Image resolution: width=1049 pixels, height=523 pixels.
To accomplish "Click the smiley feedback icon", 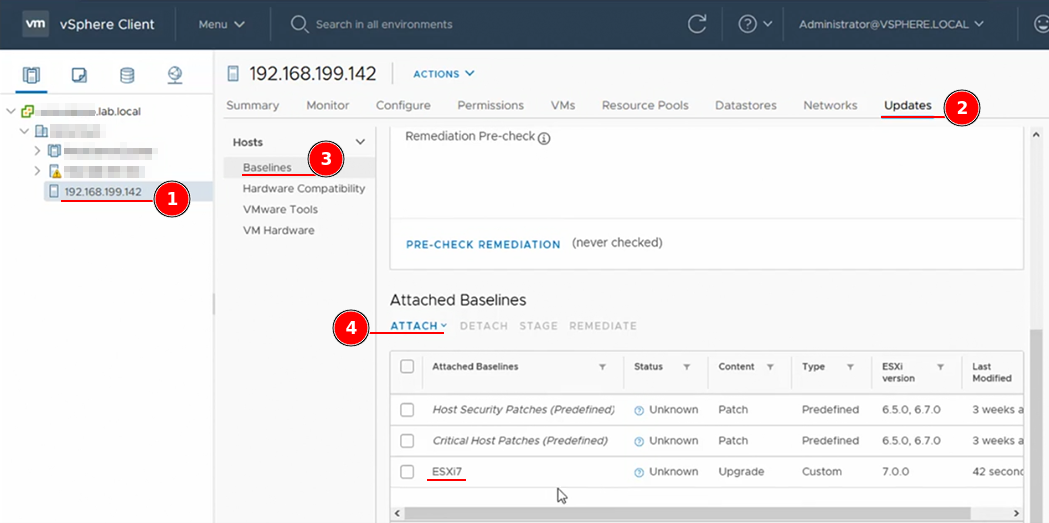I will tap(1042, 24).
